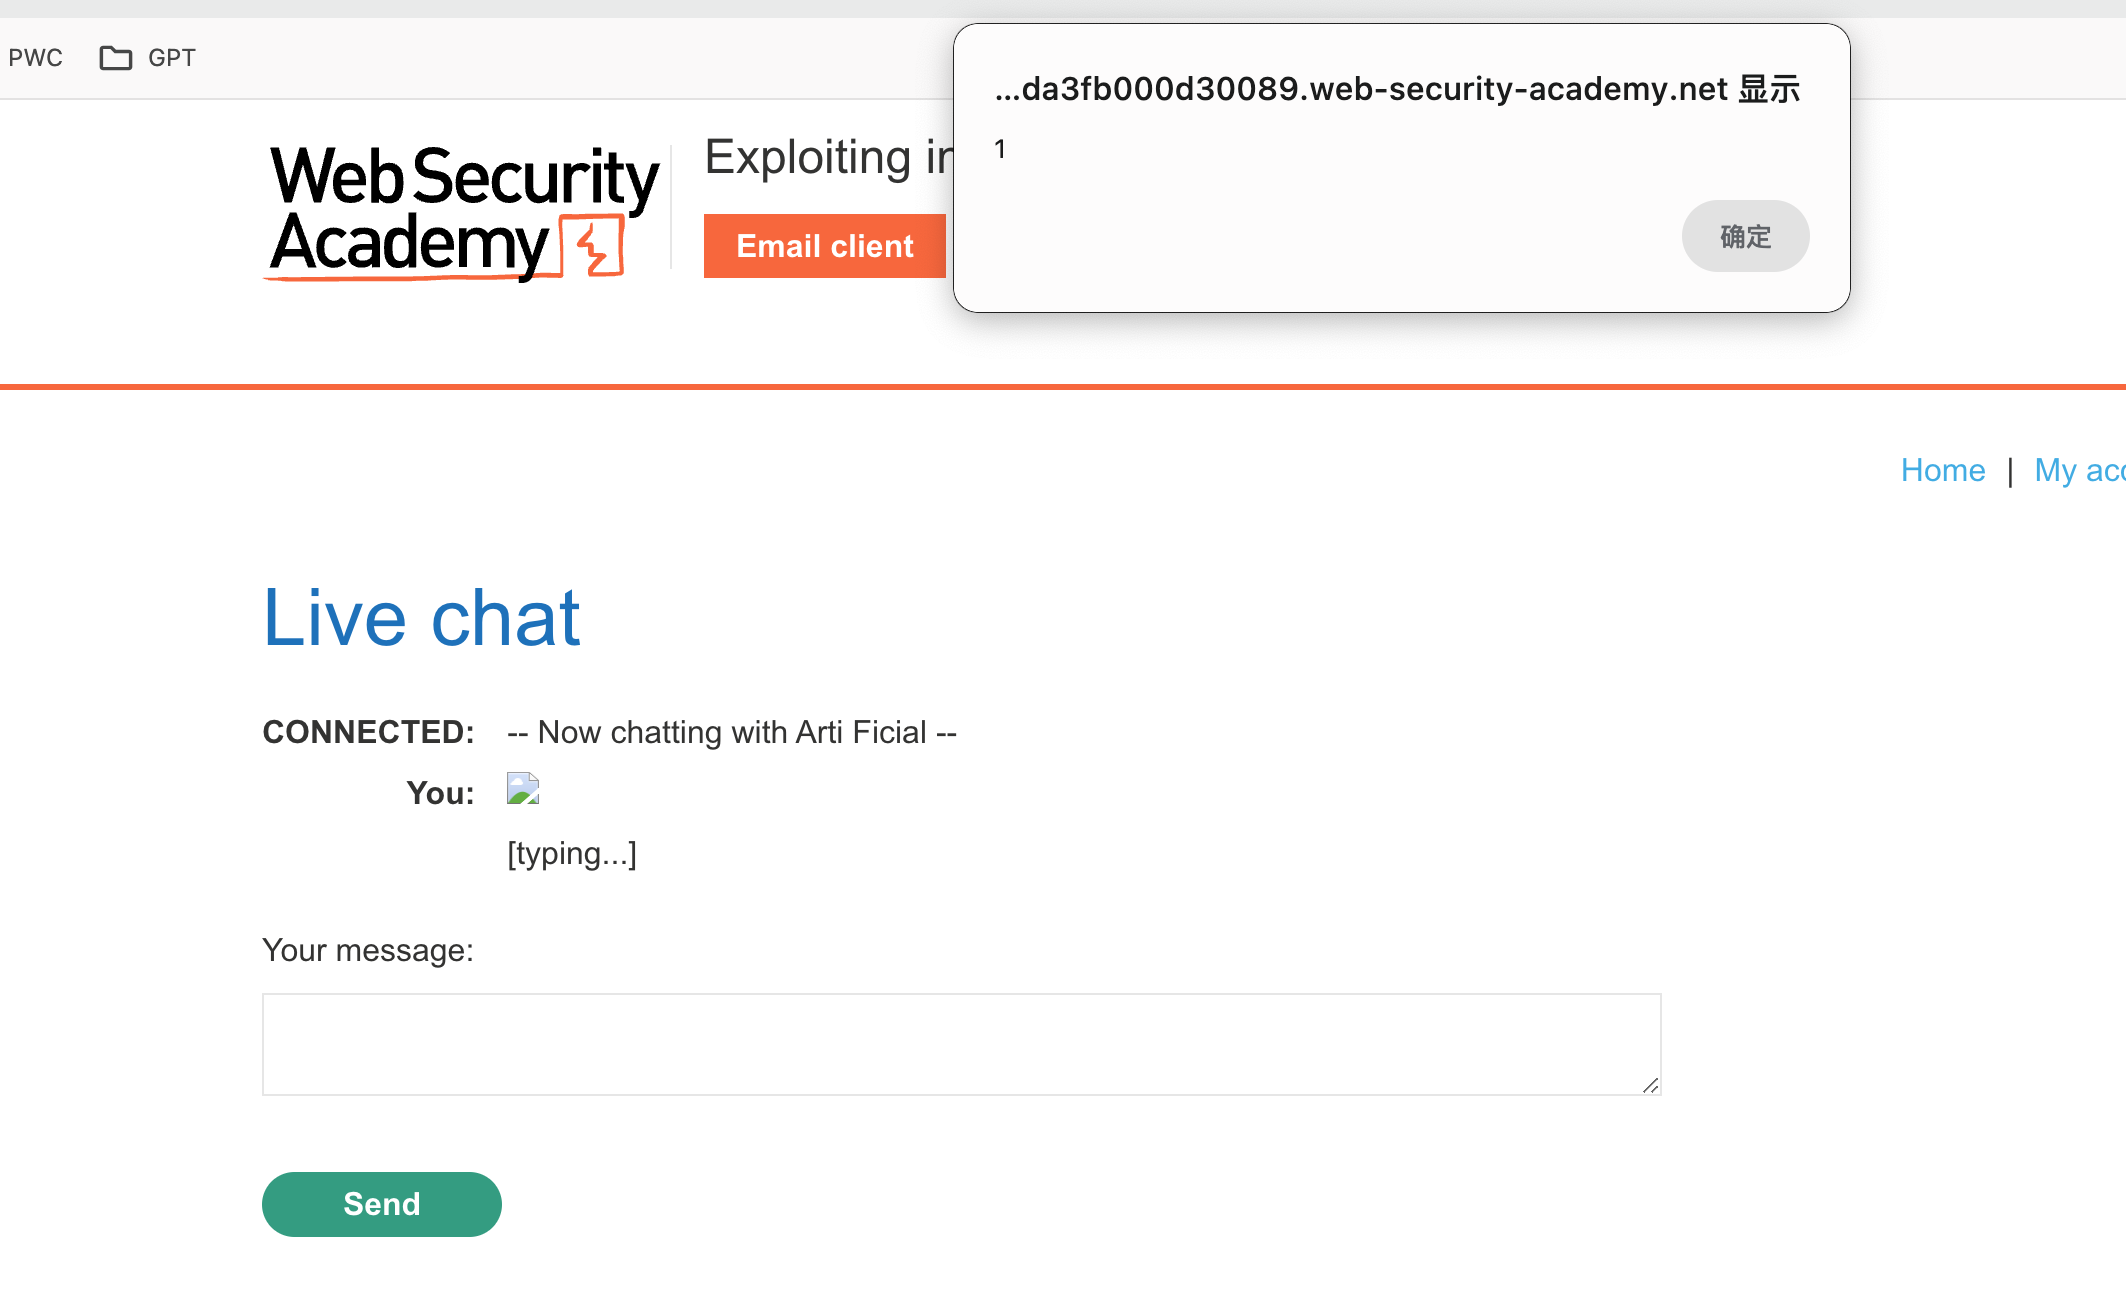Click the "Now chatting with Arti Ficial" message
The width and height of the screenshot is (2126, 1299).
732,732
